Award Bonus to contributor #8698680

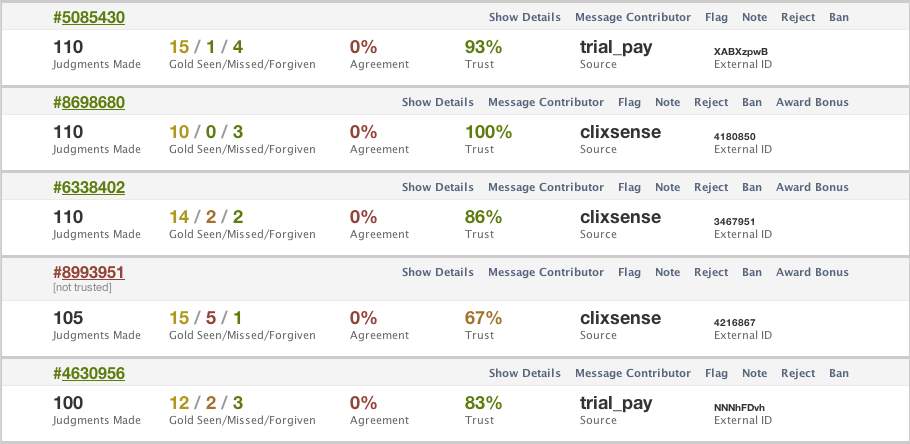(812, 102)
